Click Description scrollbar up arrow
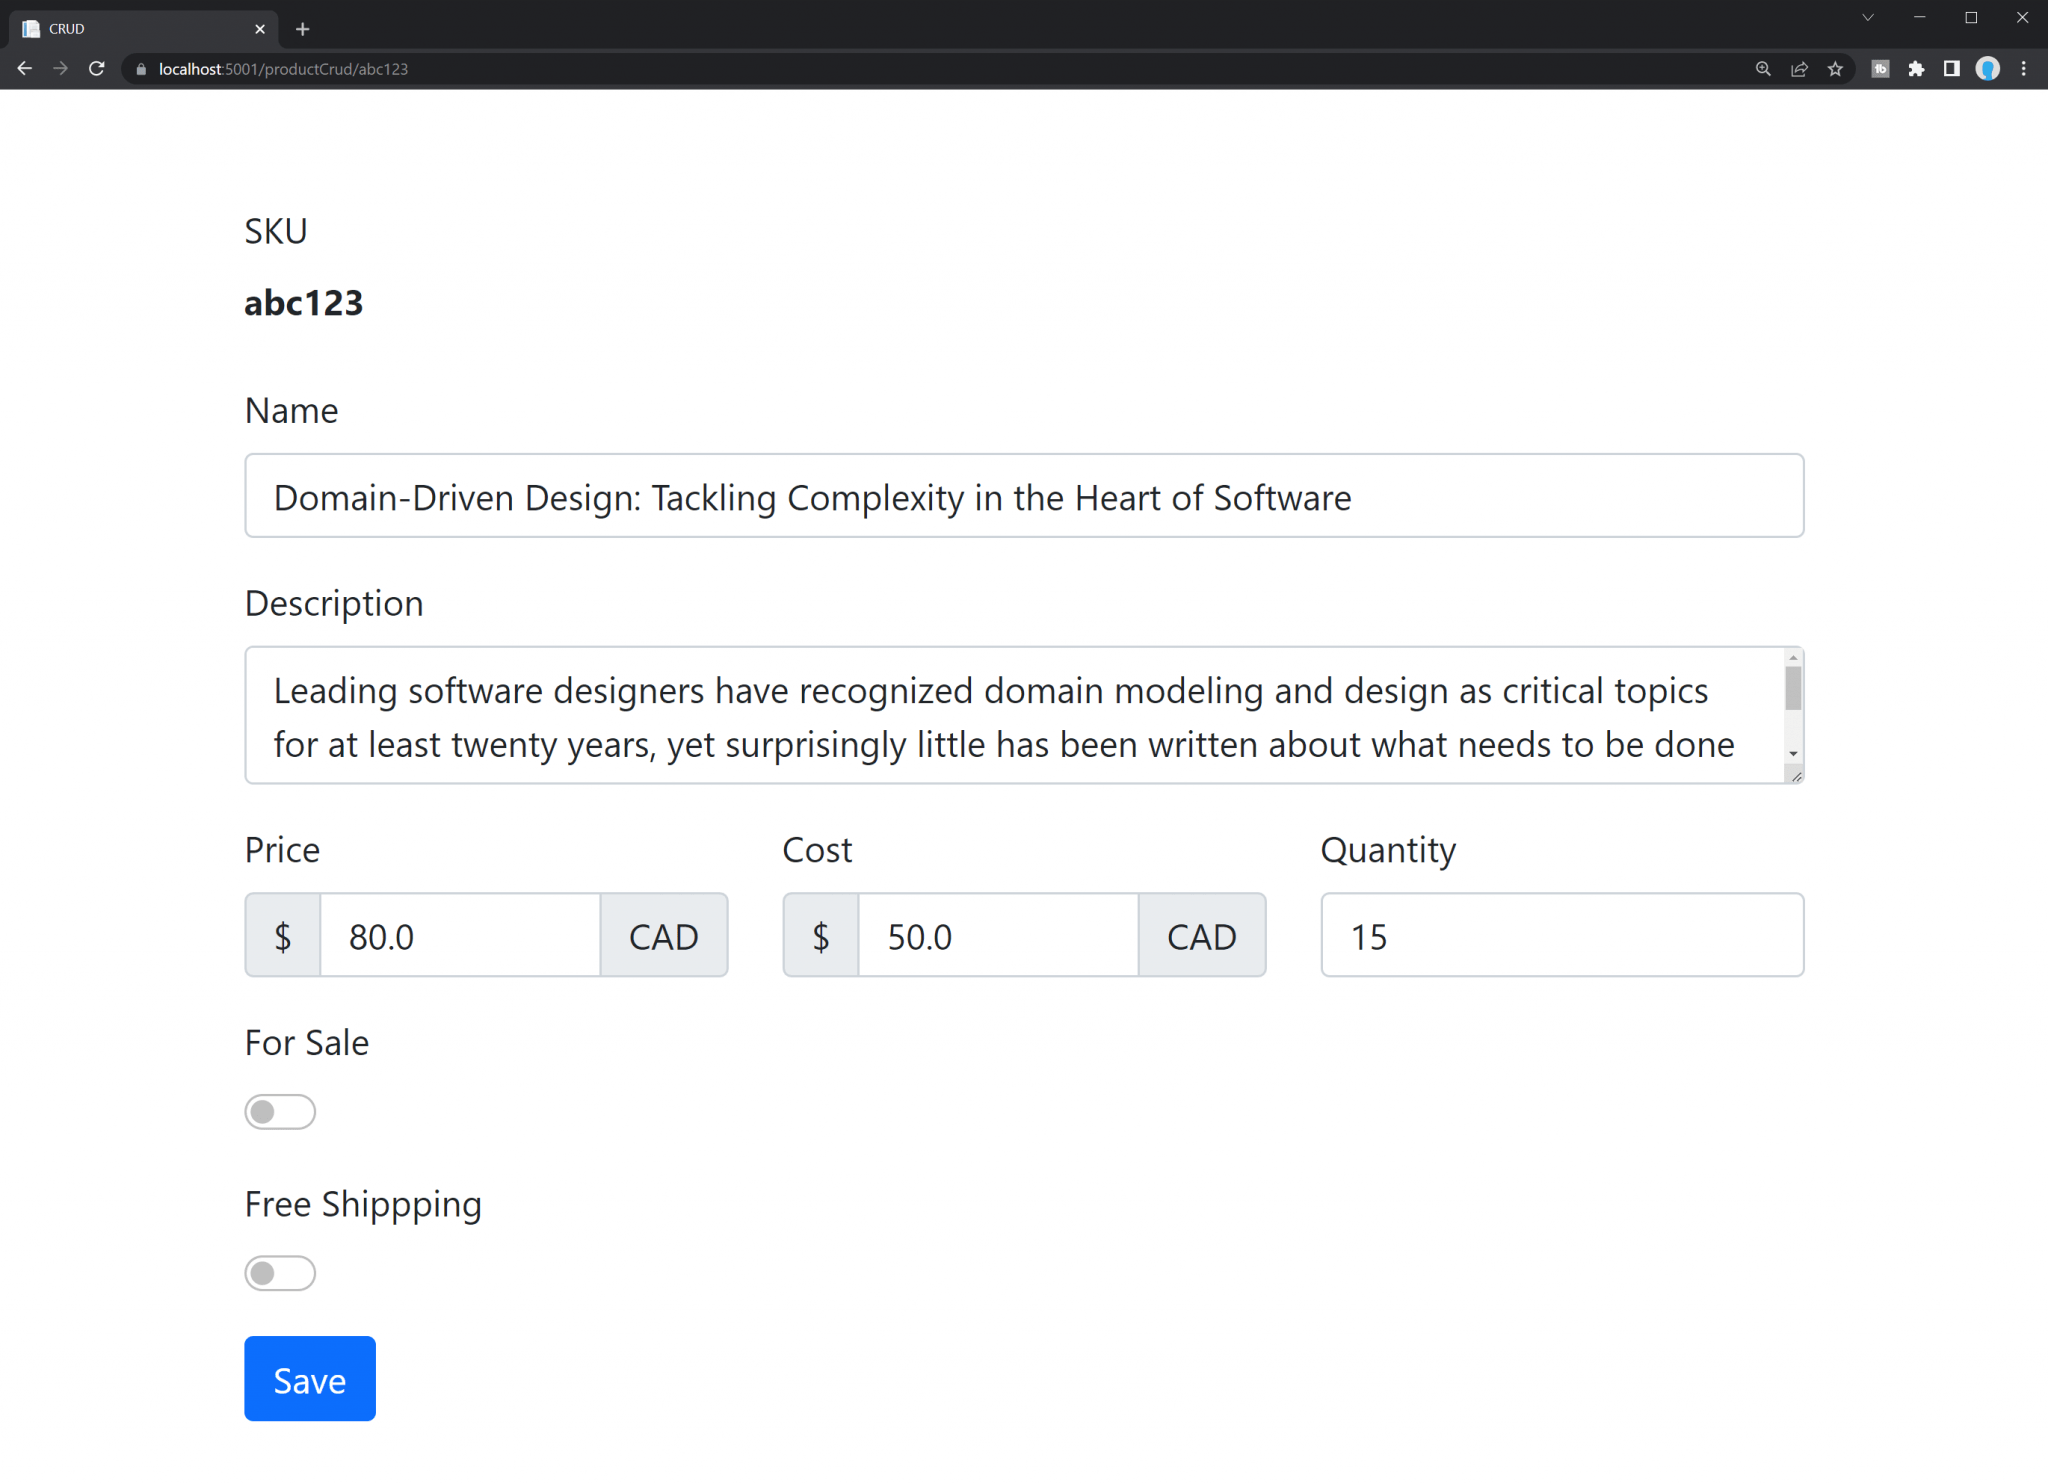This screenshot has height=1484, width=2048. pos(1793,658)
